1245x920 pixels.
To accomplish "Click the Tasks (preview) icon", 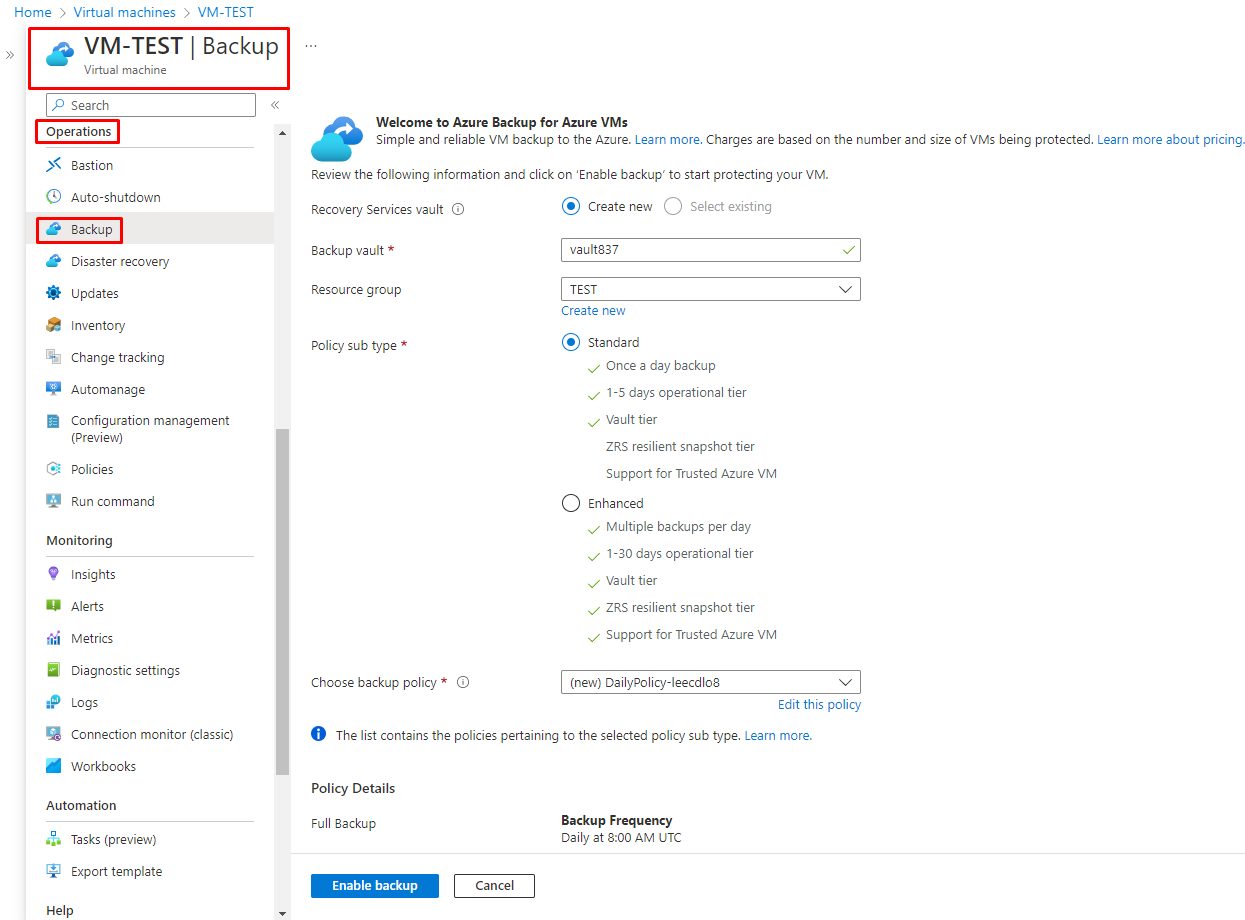I will click(54, 839).
